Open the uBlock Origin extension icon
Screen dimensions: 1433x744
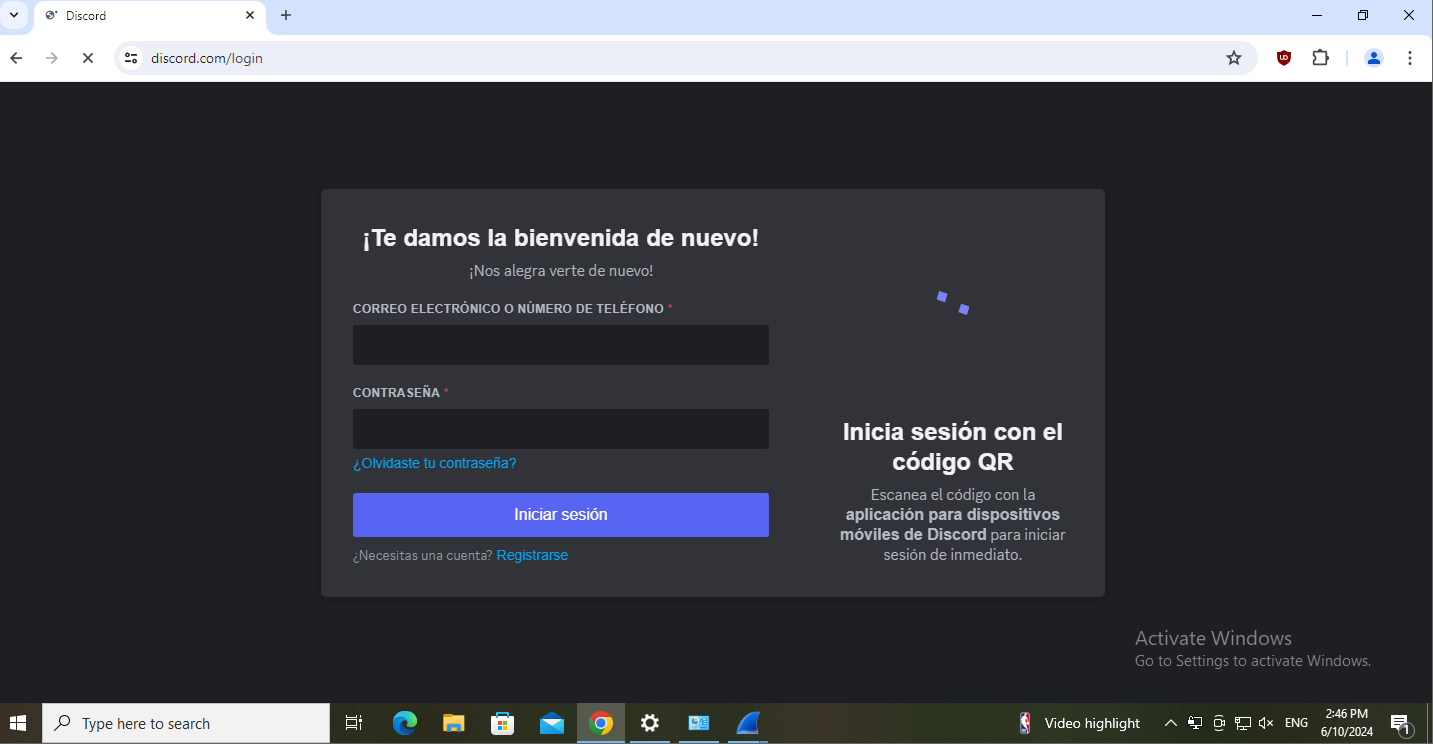coord(1284,58)
